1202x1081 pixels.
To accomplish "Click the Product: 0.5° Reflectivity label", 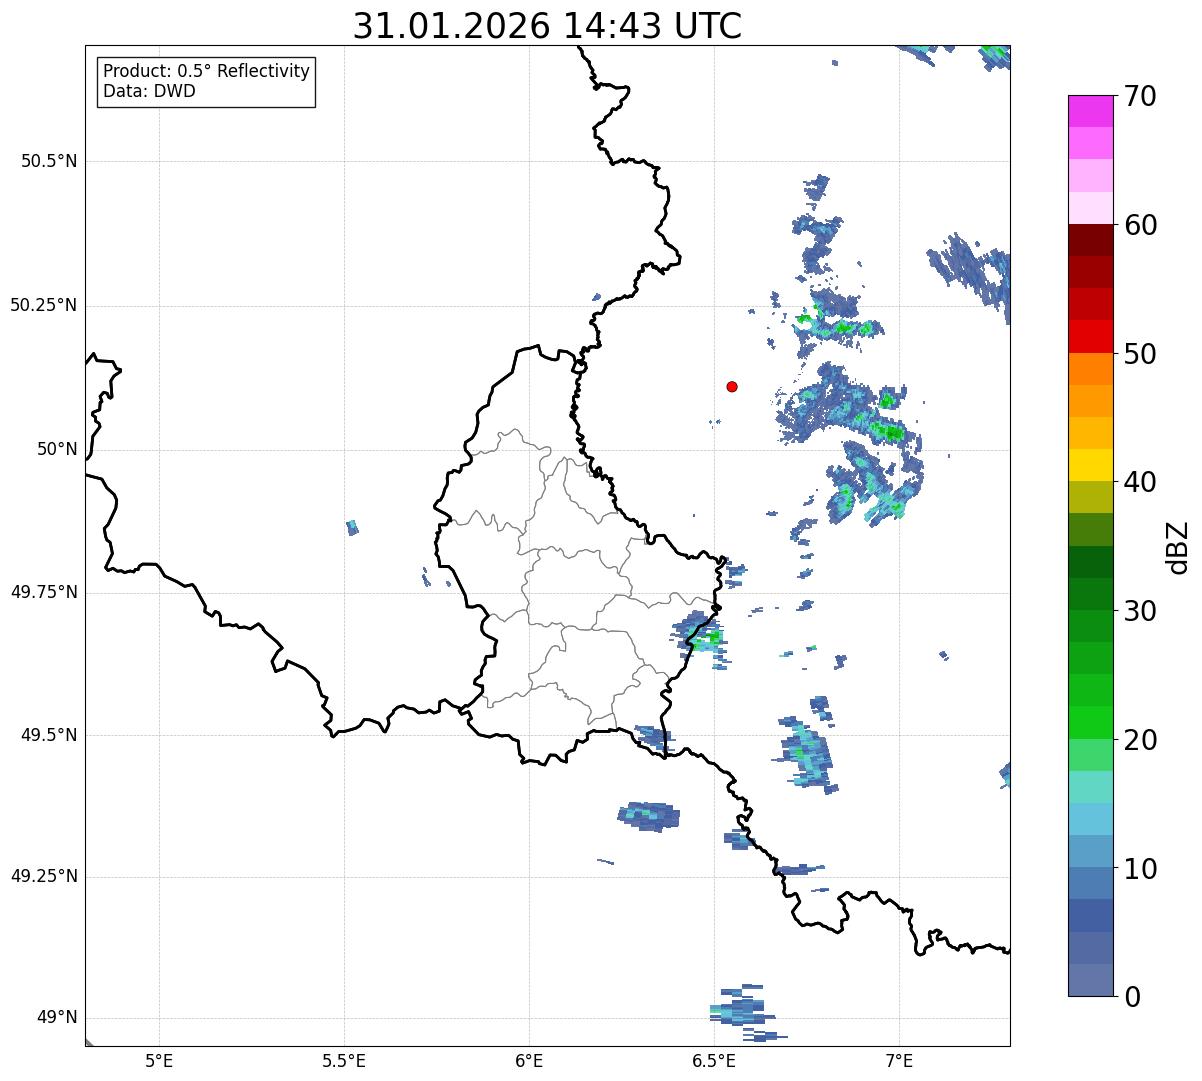I will point(206,71).
